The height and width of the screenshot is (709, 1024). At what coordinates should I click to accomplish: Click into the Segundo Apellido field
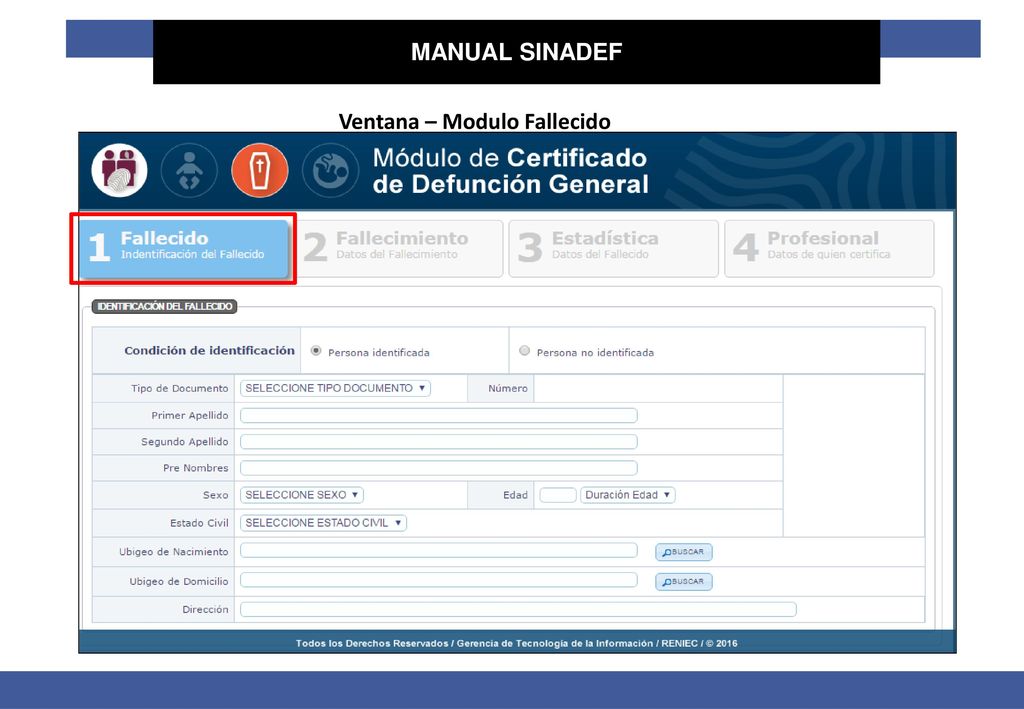click(439, 442)
